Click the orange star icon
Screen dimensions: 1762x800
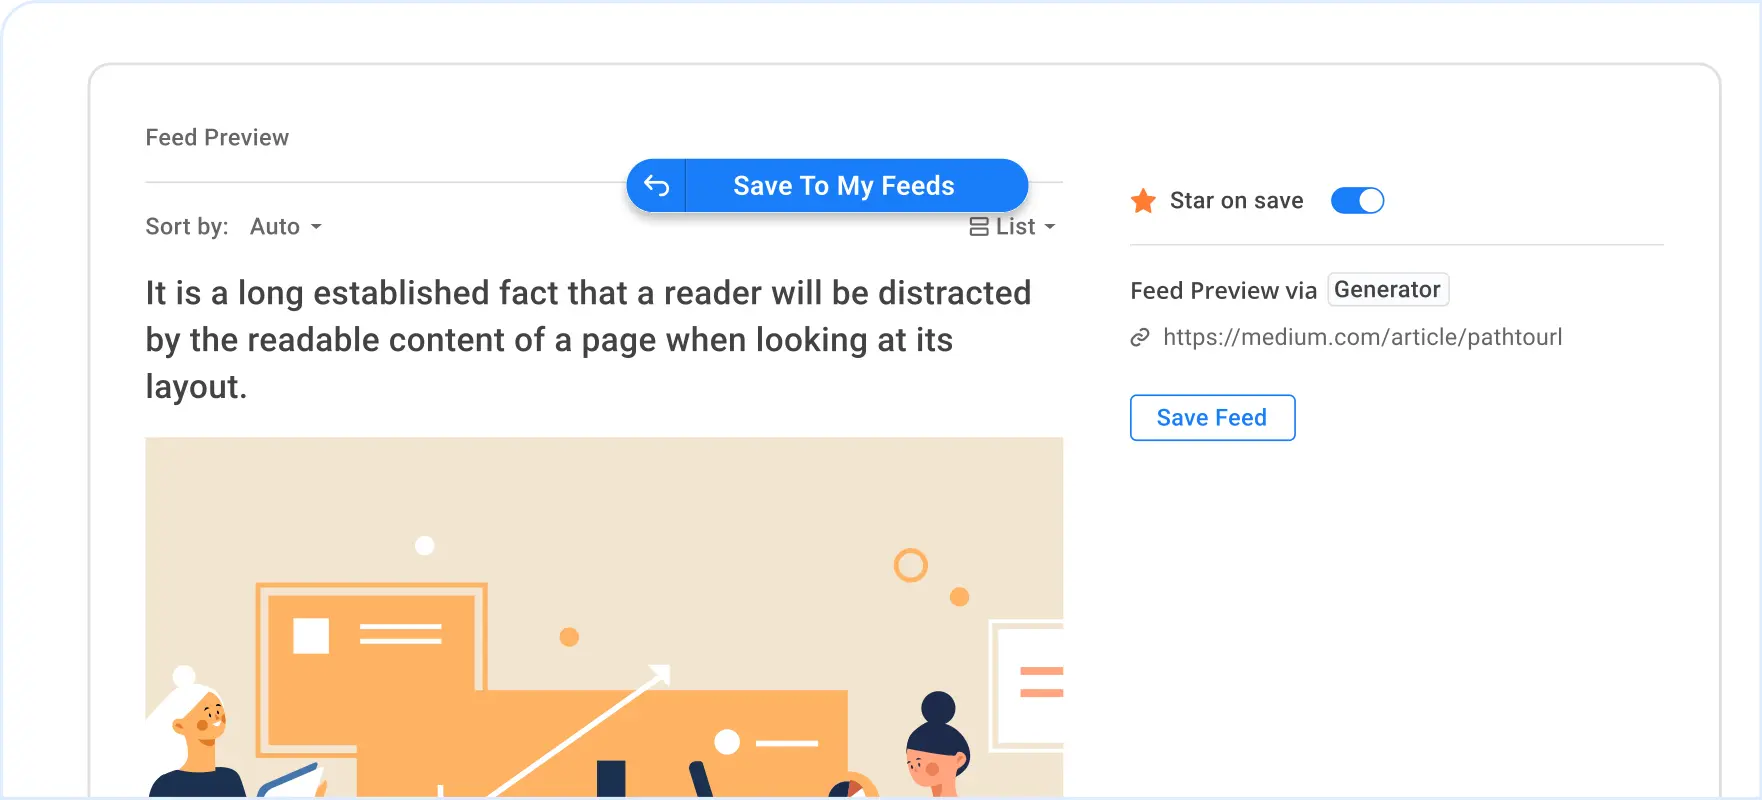(1143, 201)
